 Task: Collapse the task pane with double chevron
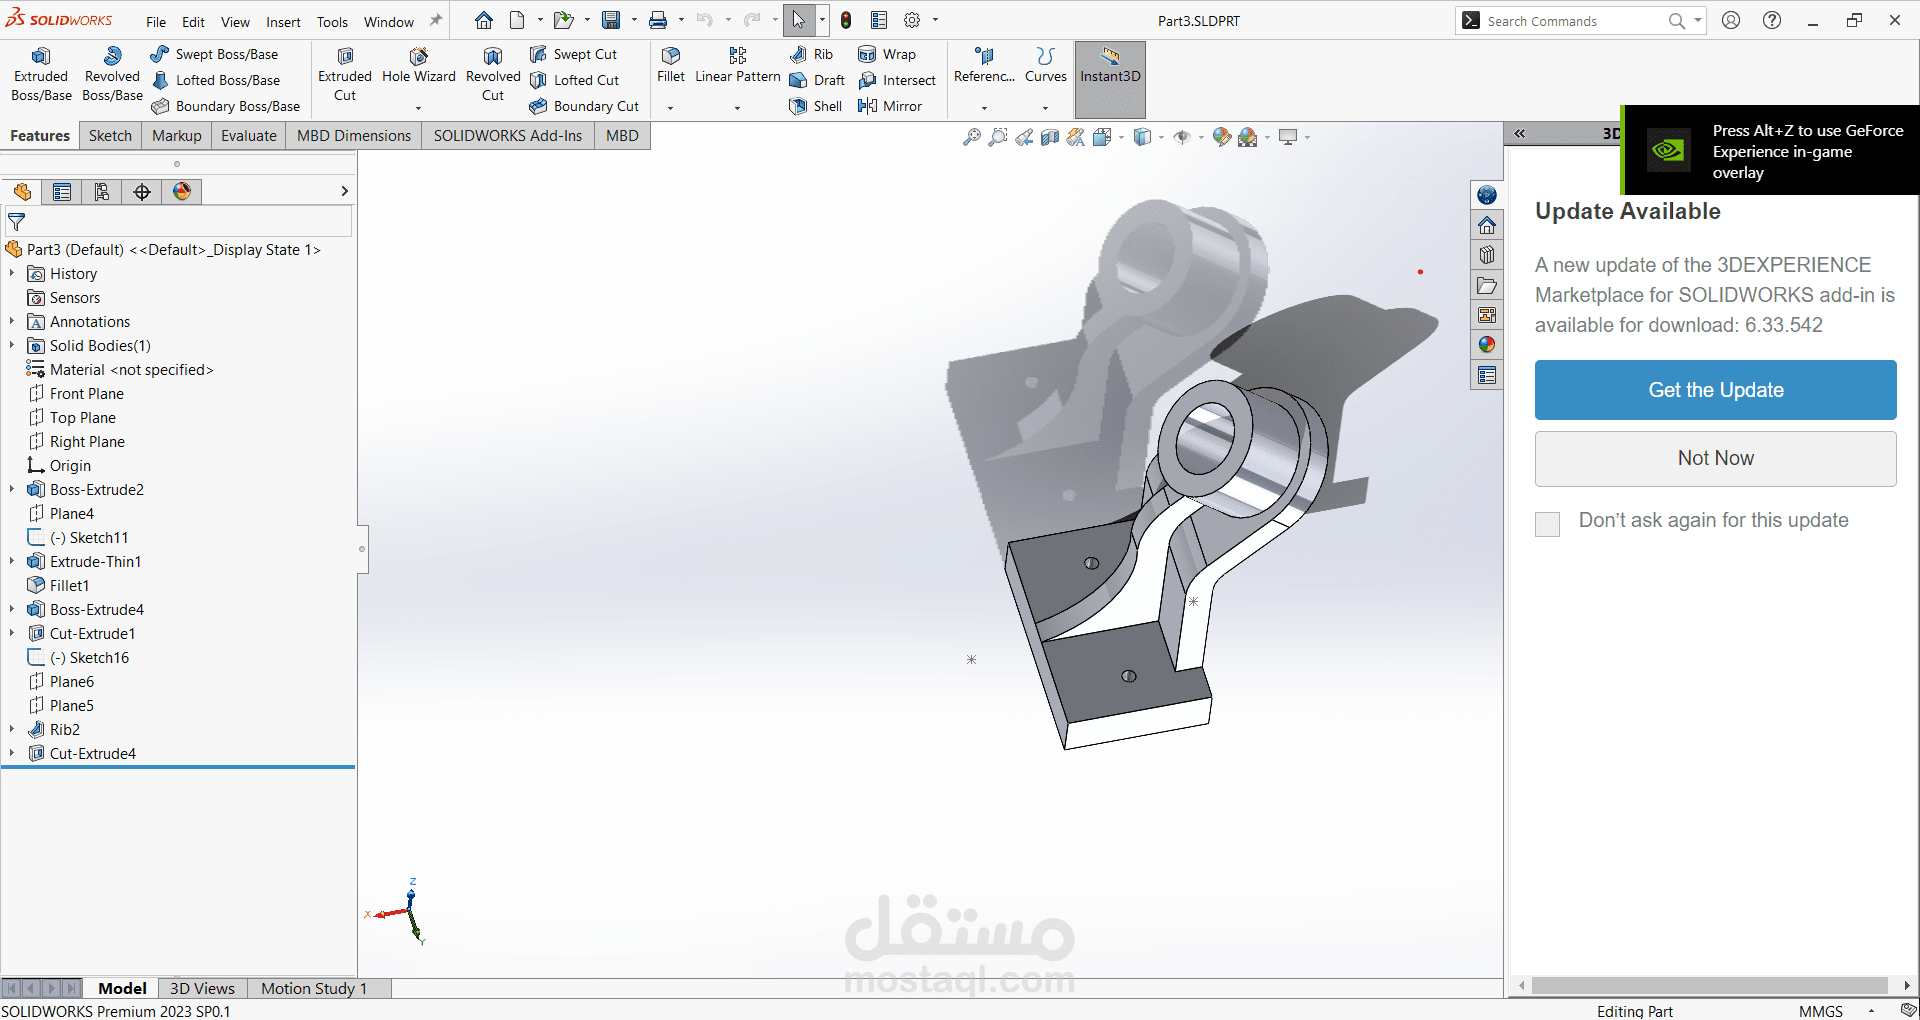point(1520,133)
